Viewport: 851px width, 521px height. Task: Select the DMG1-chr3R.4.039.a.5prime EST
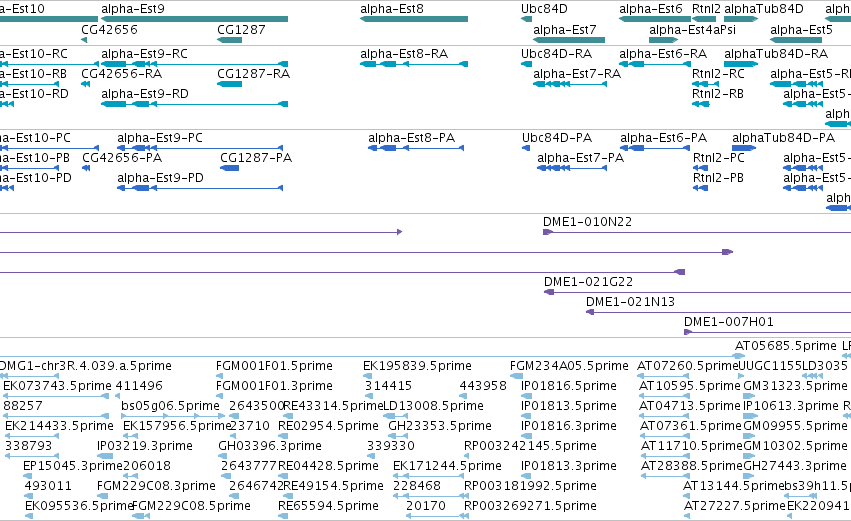(28, 376)
